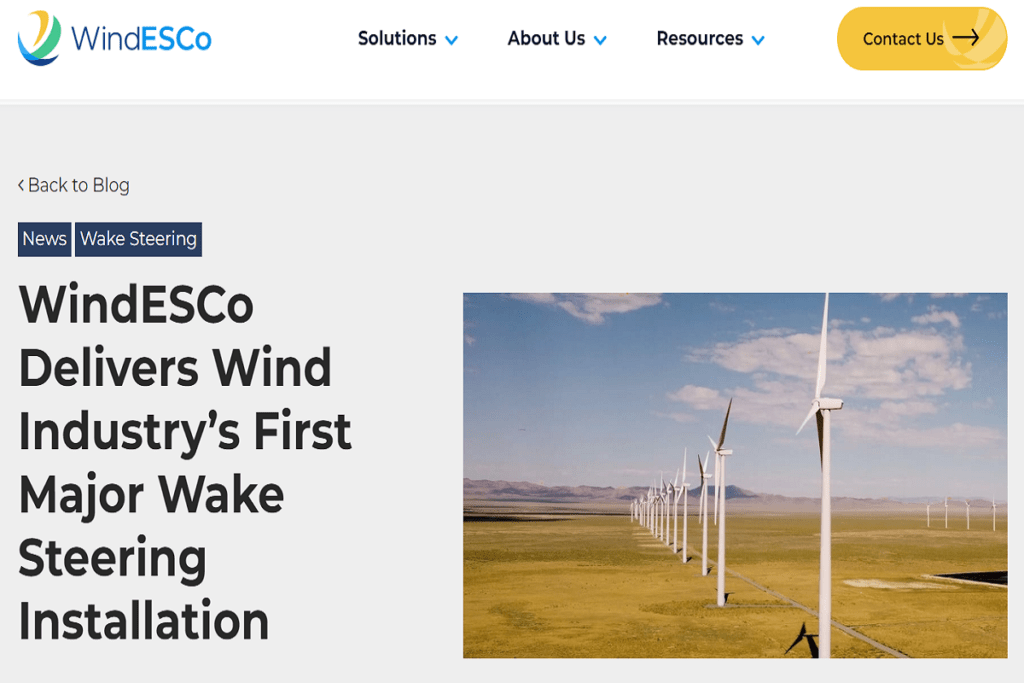Image resolution: width=1024 pixels, height=683 pixels.
Task: Expand the chevron beside About Us
Action: point(600,40)
